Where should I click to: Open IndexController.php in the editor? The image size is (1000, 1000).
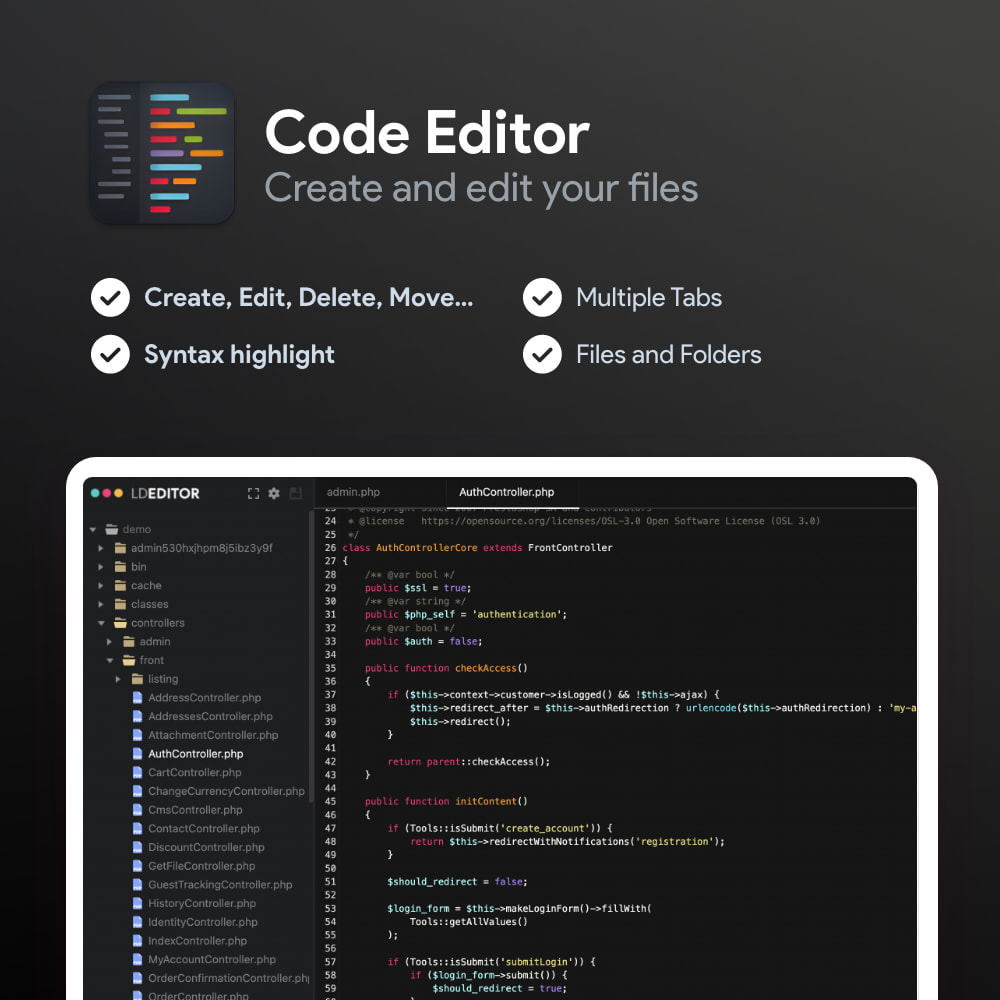197,940
